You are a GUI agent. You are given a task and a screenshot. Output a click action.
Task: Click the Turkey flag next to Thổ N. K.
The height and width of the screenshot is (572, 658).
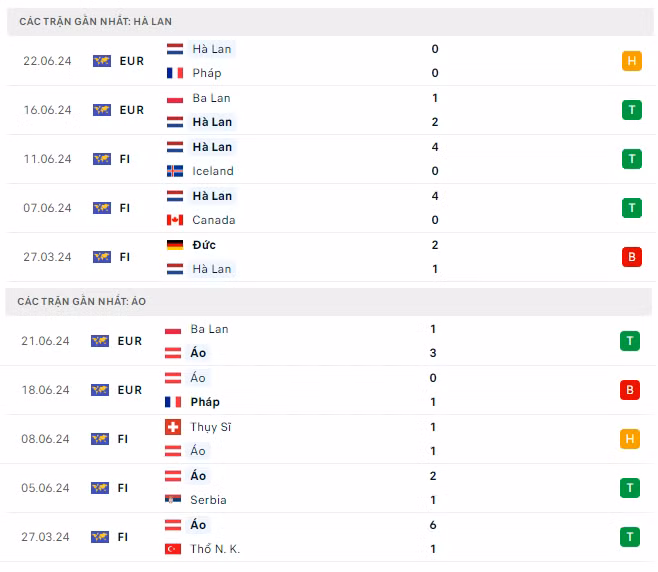coord(173,549)
